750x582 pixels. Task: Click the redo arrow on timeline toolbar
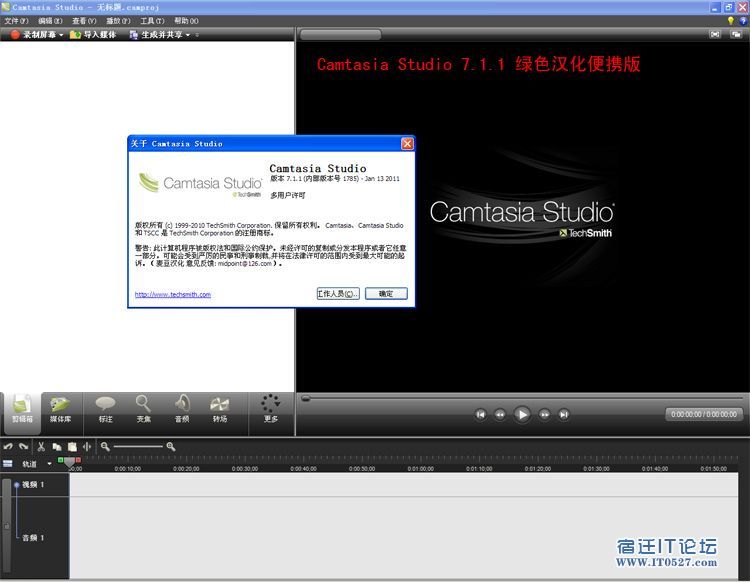[23, 447]
